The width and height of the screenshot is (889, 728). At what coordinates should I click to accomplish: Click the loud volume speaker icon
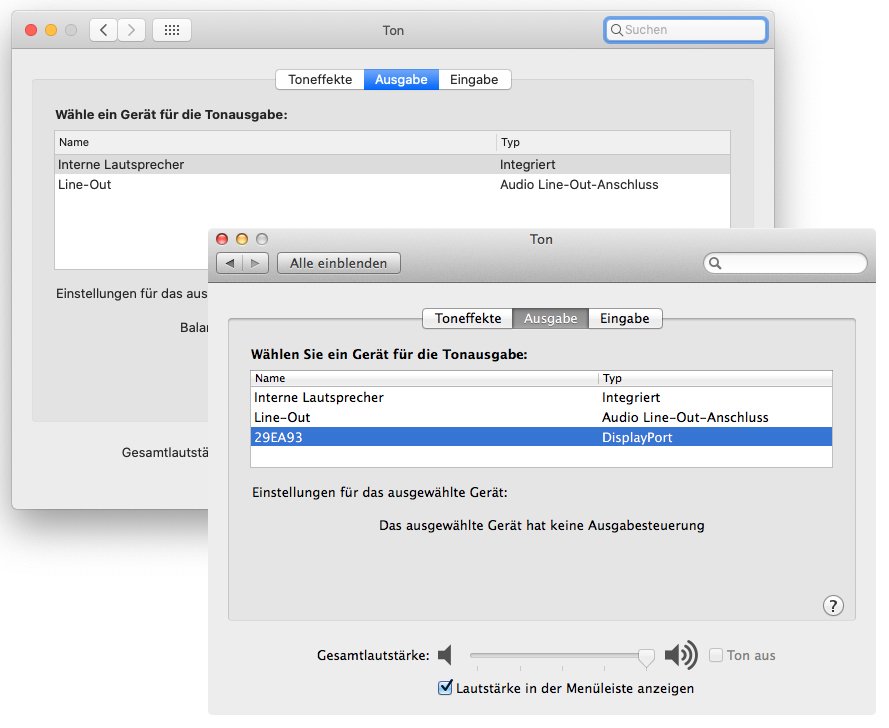coord(681,655)
